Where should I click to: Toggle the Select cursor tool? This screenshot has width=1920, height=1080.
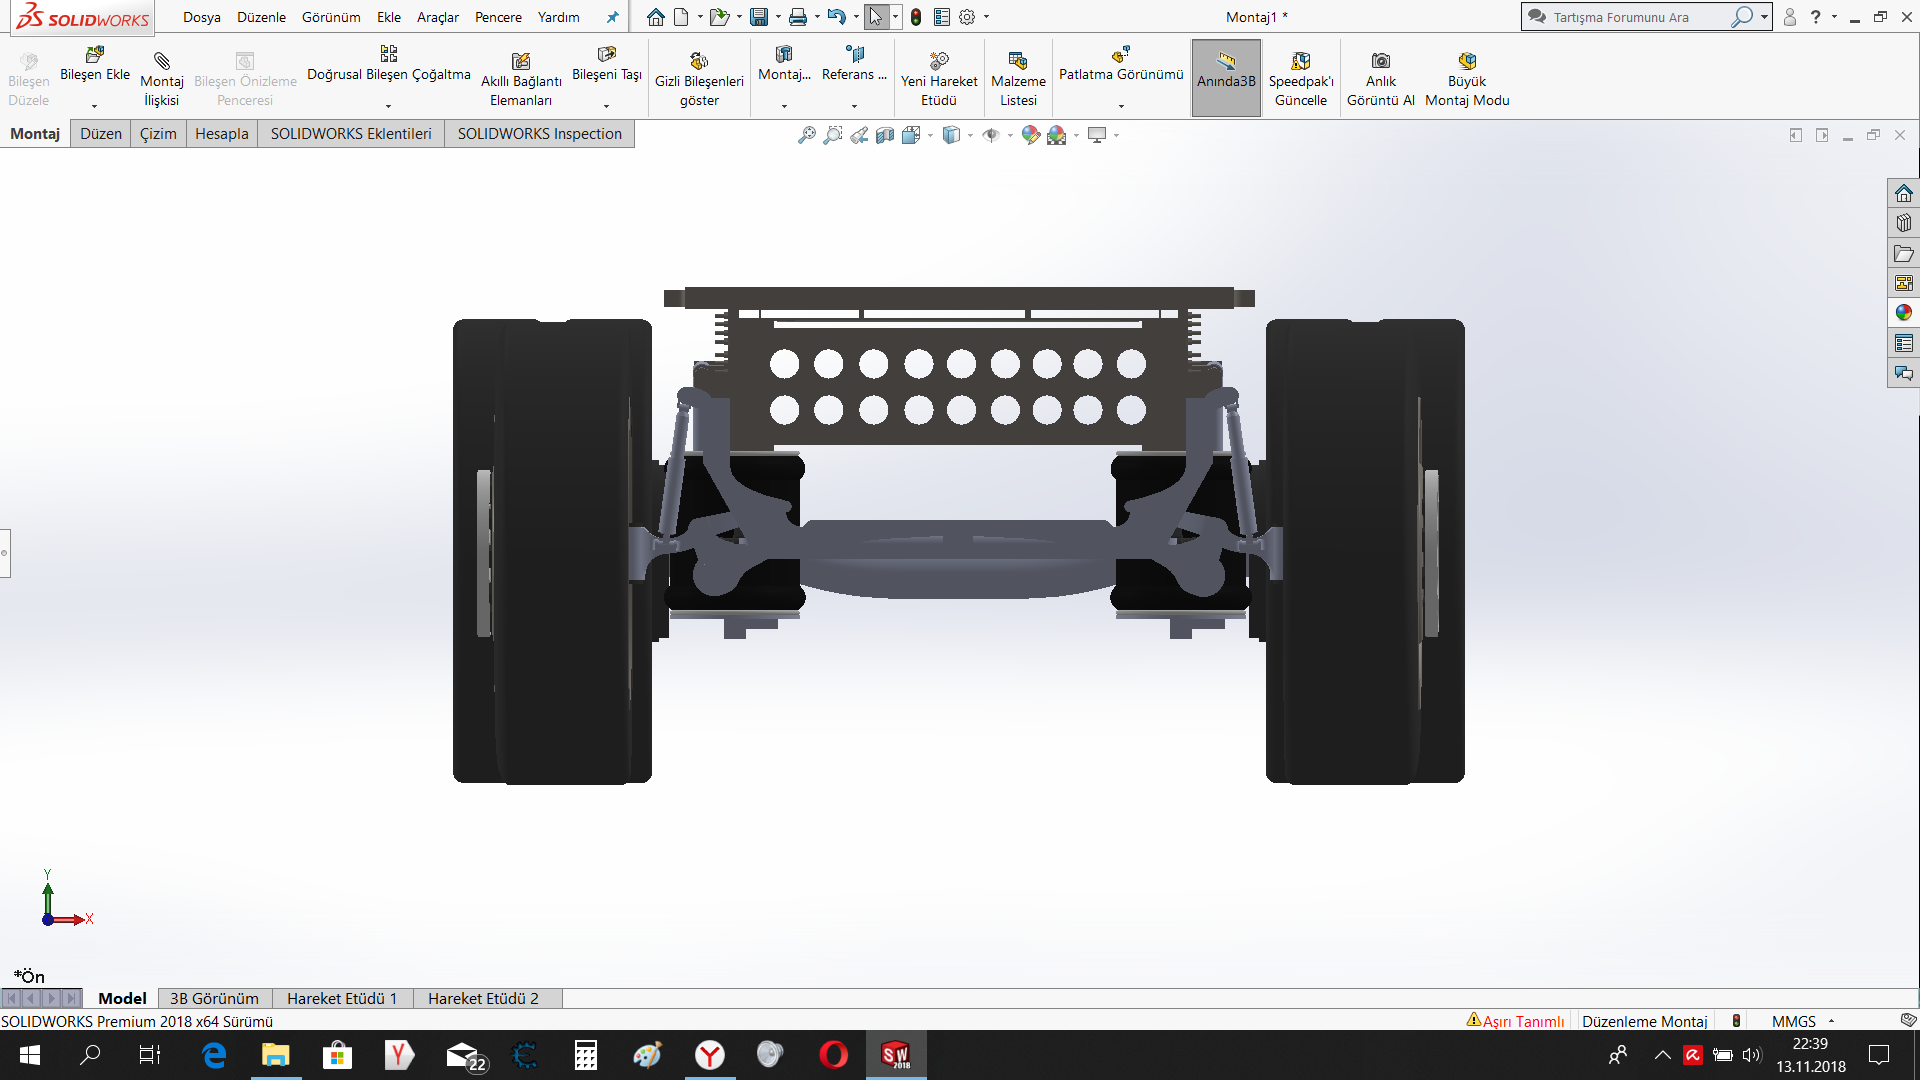click(x=876, y=17)
